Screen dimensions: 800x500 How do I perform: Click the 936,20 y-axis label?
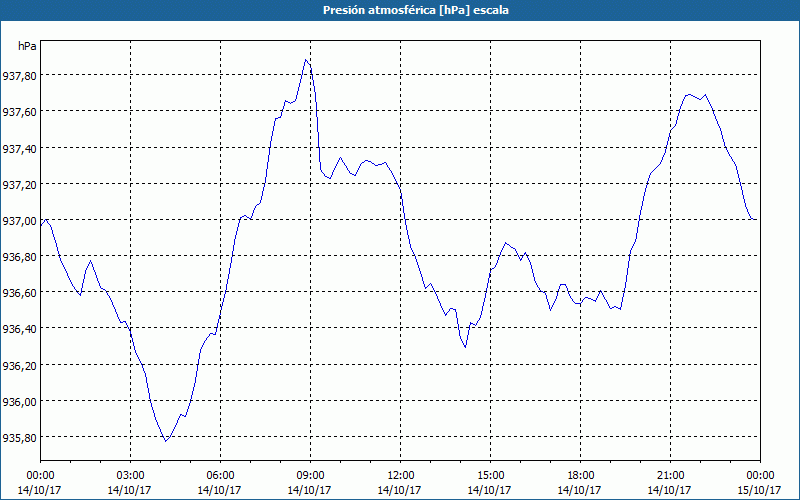point(20,366)
